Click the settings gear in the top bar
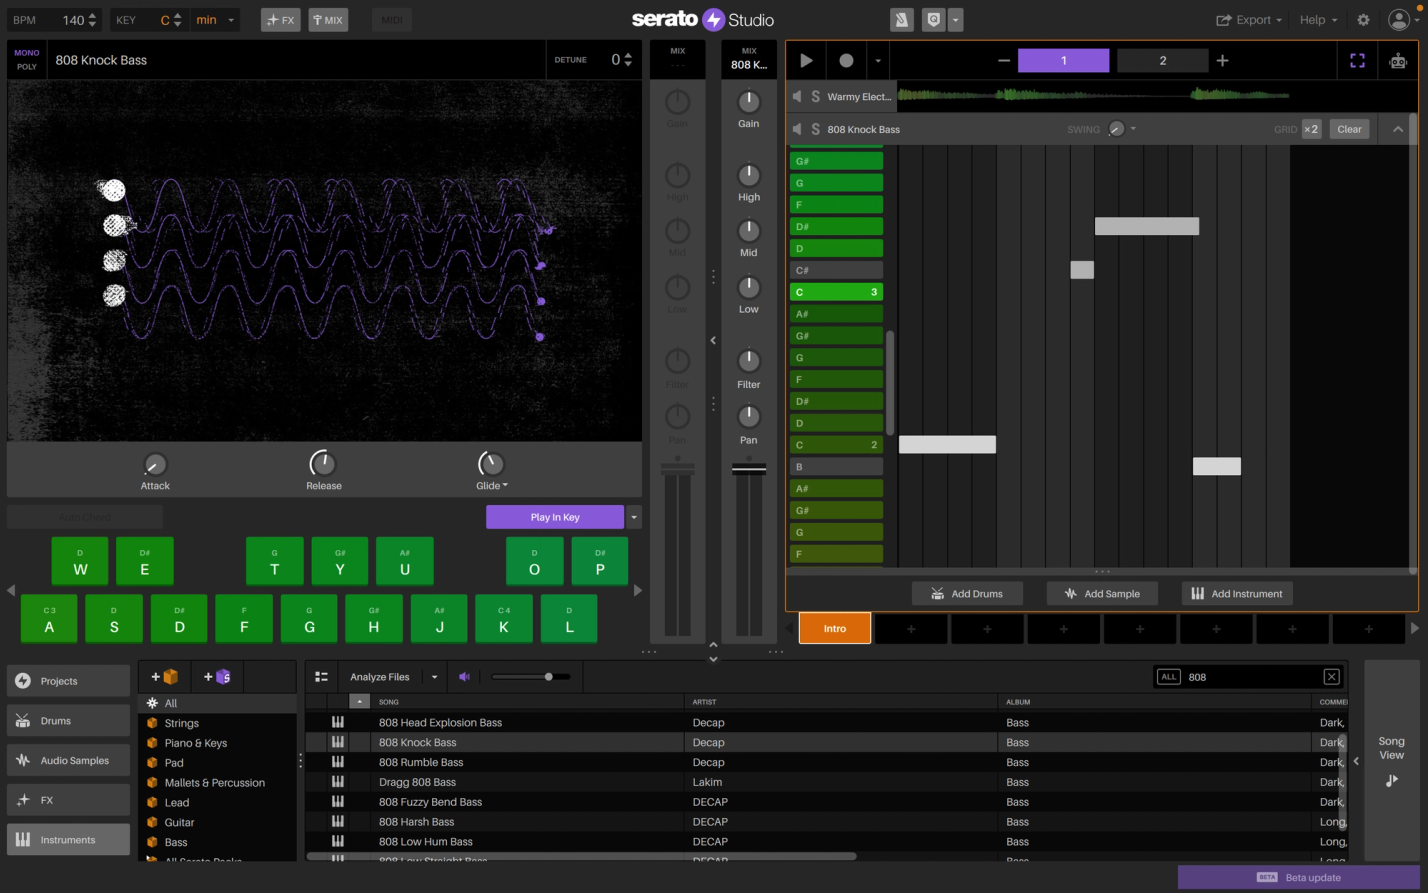 point(1362,19)
